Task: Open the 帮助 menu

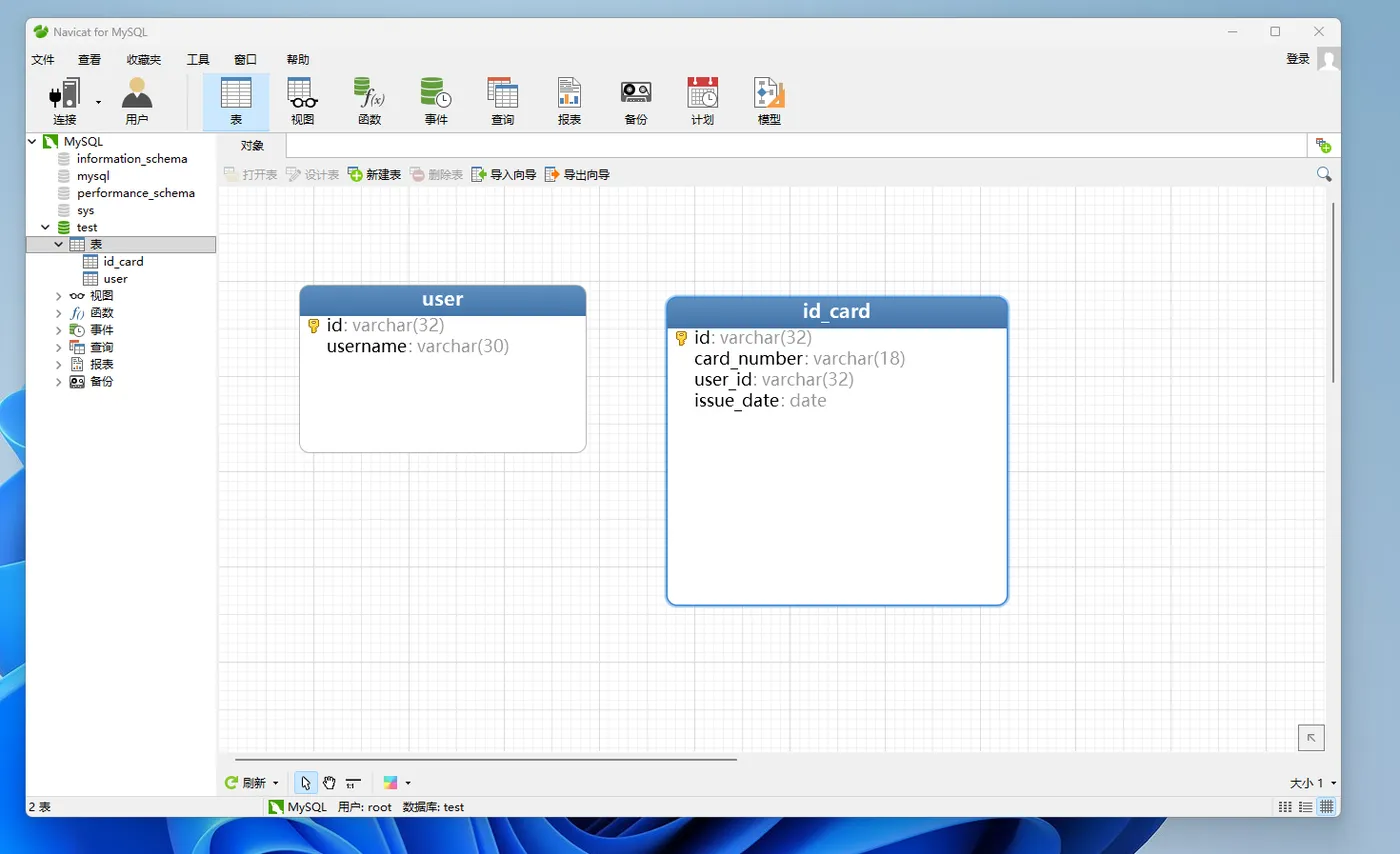Action: pyautogui.click(x=298, y=60)
